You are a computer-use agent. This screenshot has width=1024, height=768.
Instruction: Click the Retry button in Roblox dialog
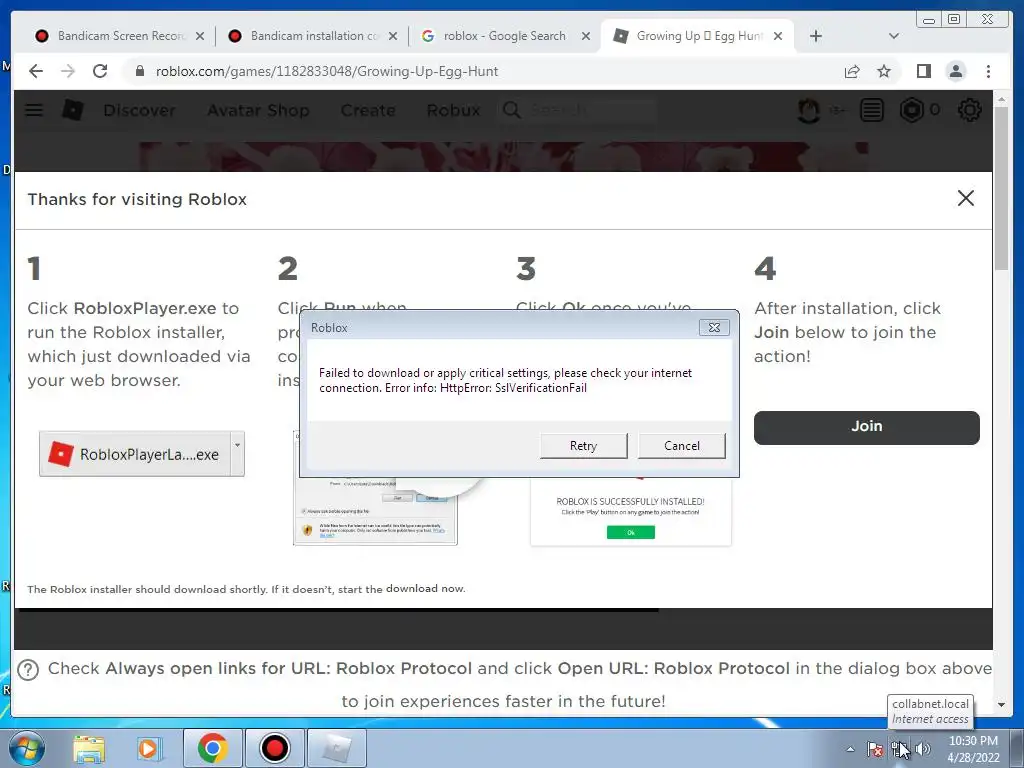[583, 445]
